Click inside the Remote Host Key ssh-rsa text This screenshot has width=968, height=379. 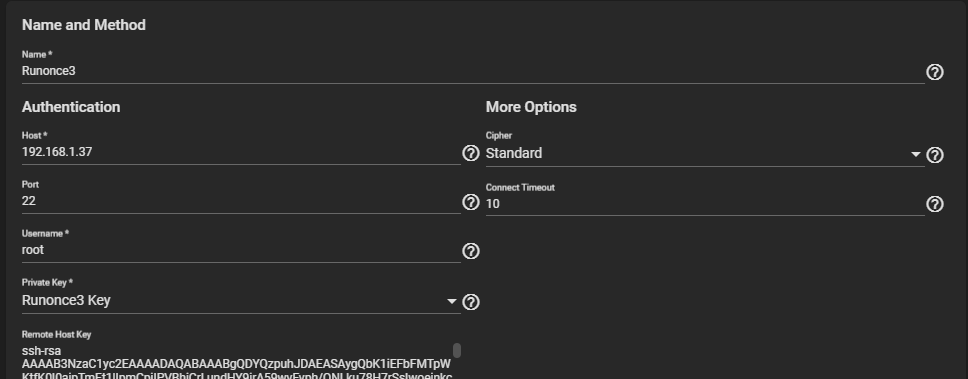click(237, 362)
